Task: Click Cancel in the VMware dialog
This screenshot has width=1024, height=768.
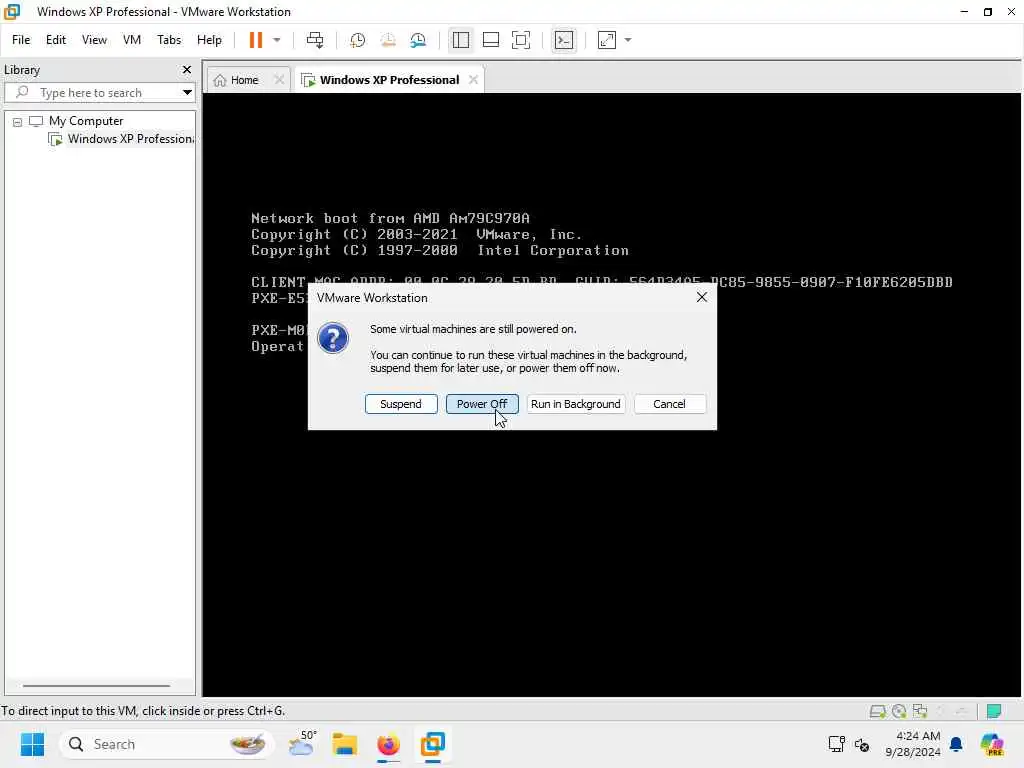Action: (x=669, y=404)
